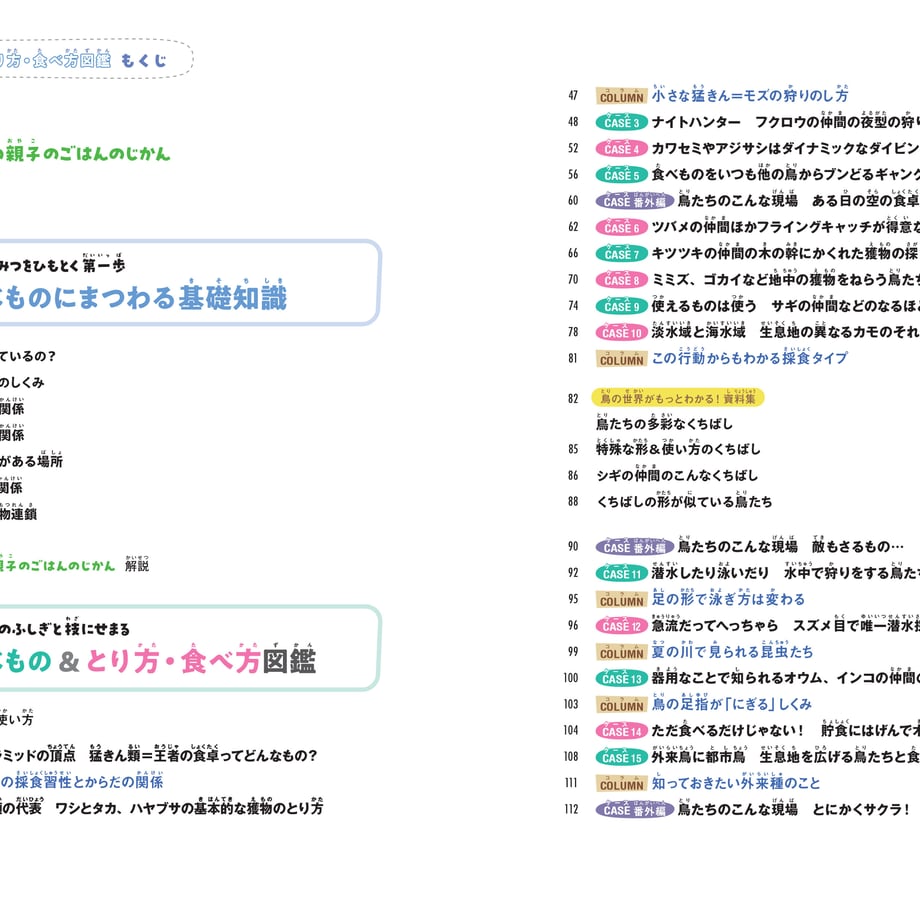920x920 pixels.
Task: Click the text '解説' beside the green title
Action: pyautogui.click(x=137, y=565)
